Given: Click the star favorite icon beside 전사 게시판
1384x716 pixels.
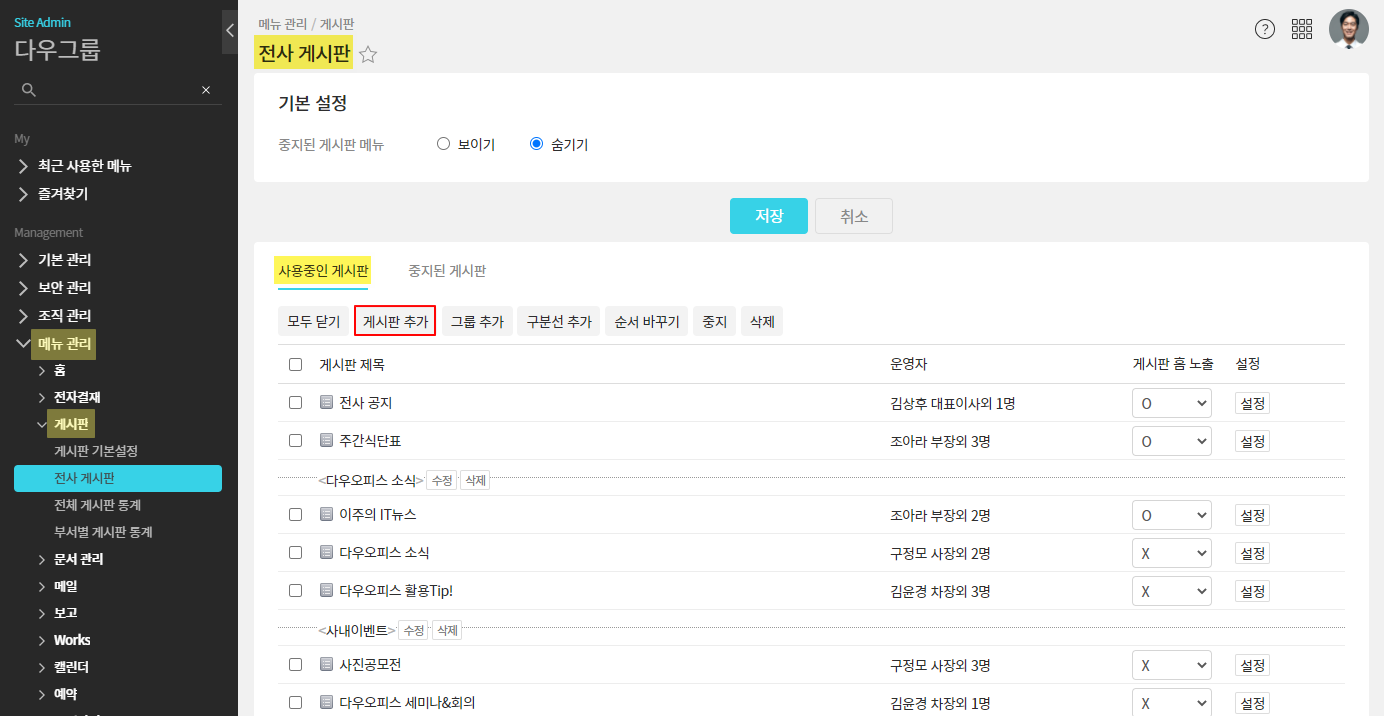Looking at the screenshot, I should pos(368,55).
